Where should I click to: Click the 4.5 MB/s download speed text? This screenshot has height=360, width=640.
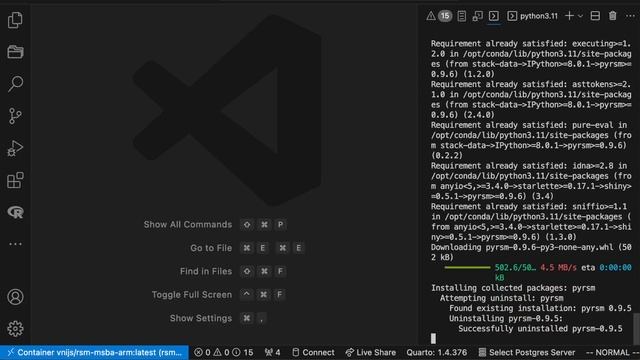pos(558,267)
